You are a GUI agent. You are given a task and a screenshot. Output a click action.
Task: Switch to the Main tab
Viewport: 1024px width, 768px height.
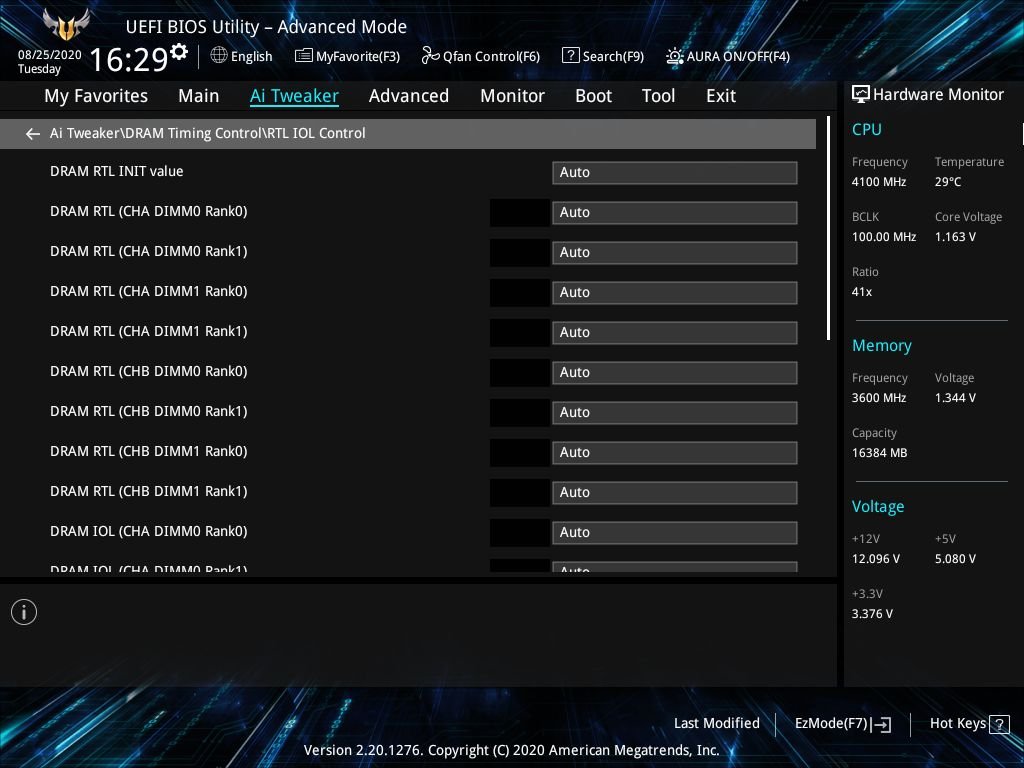[199, 96]
